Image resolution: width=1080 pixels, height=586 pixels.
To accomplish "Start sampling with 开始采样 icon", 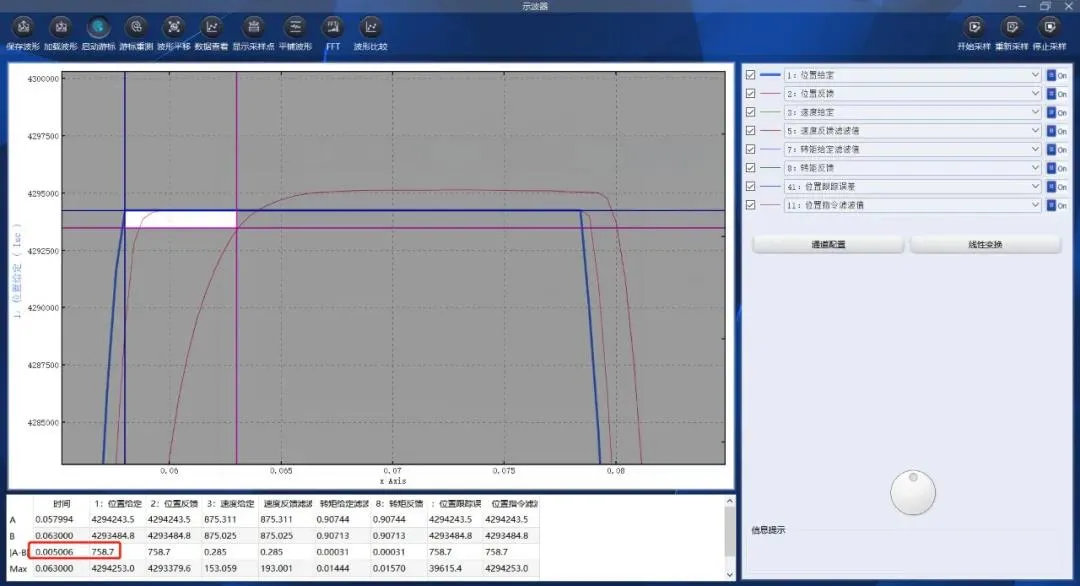I will tap(974, 27).
